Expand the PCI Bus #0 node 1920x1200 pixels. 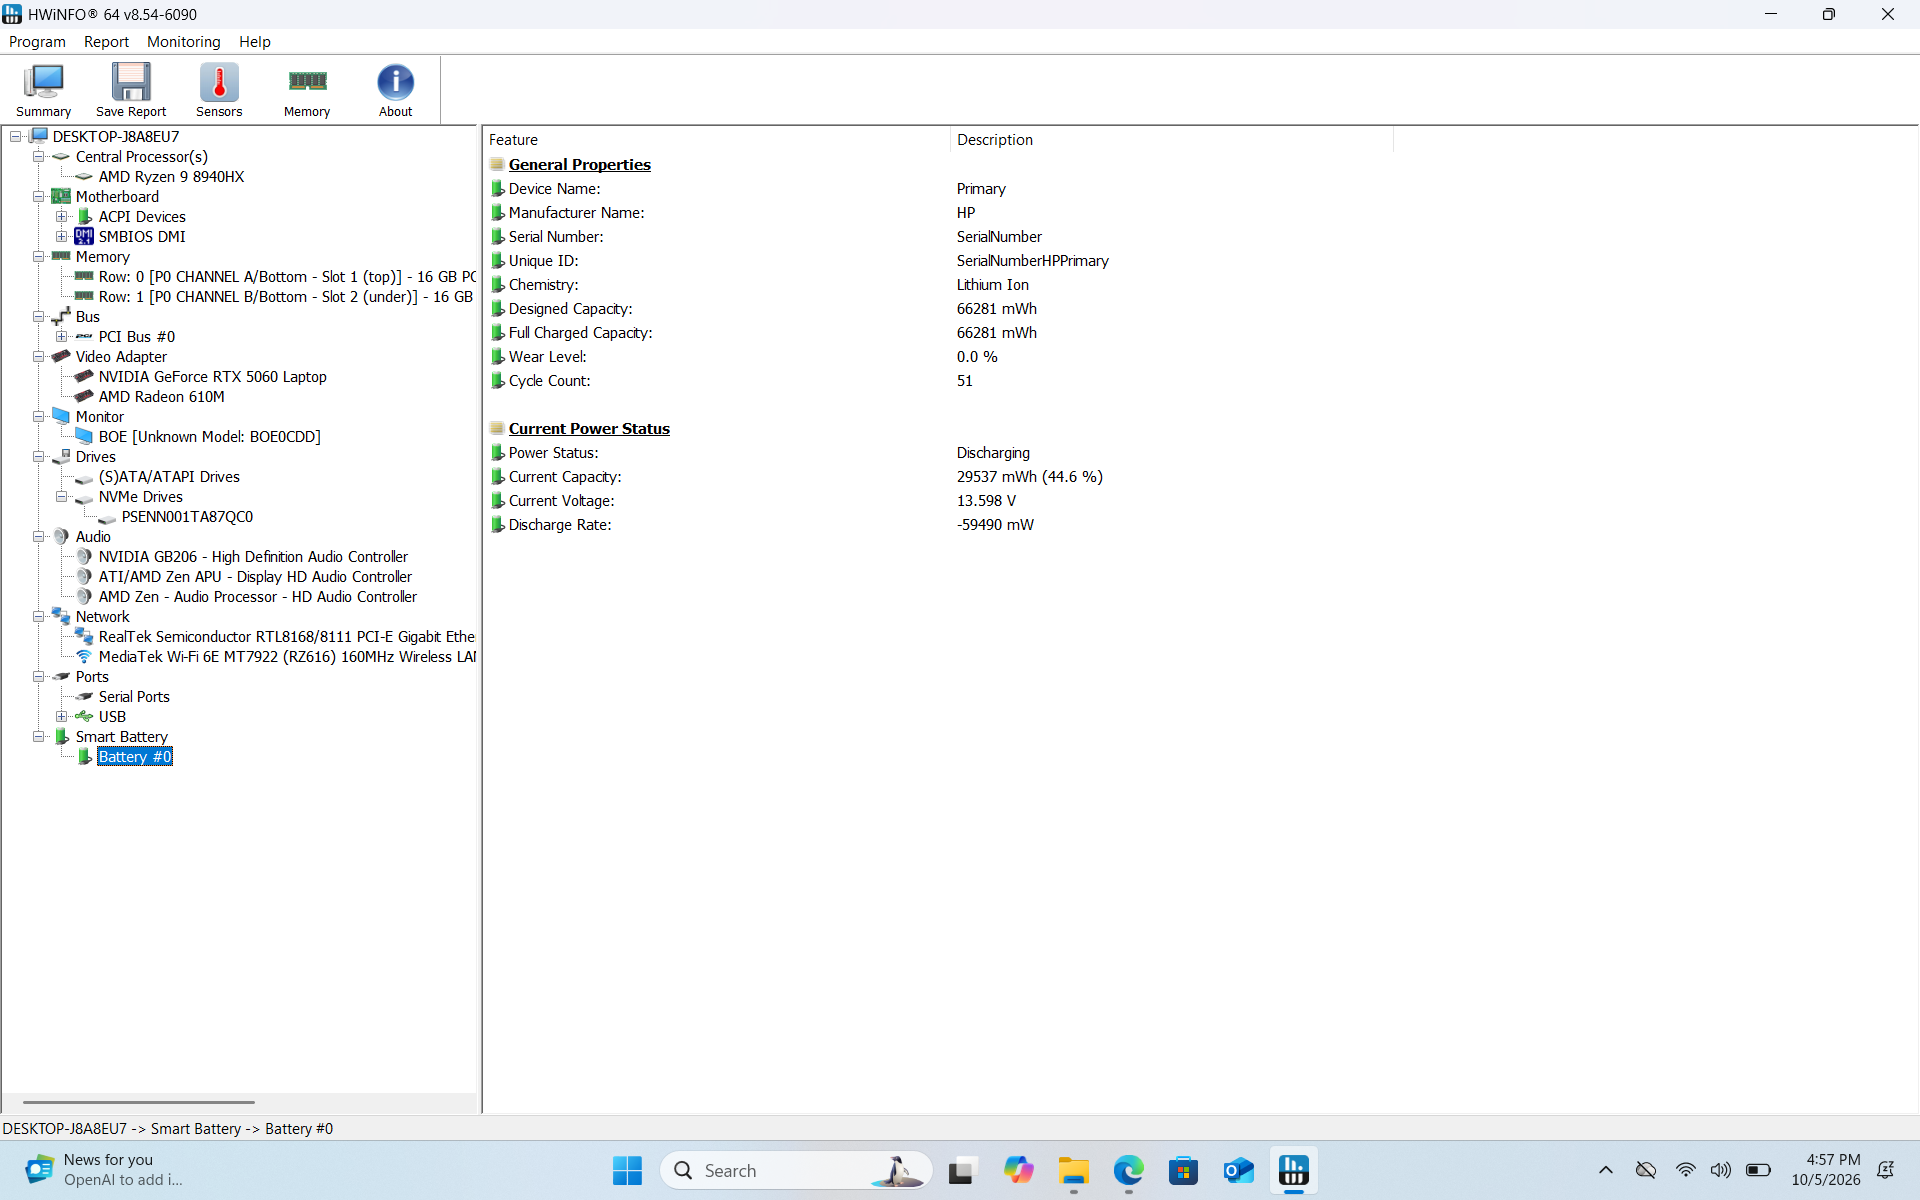[x=62, y=337]
